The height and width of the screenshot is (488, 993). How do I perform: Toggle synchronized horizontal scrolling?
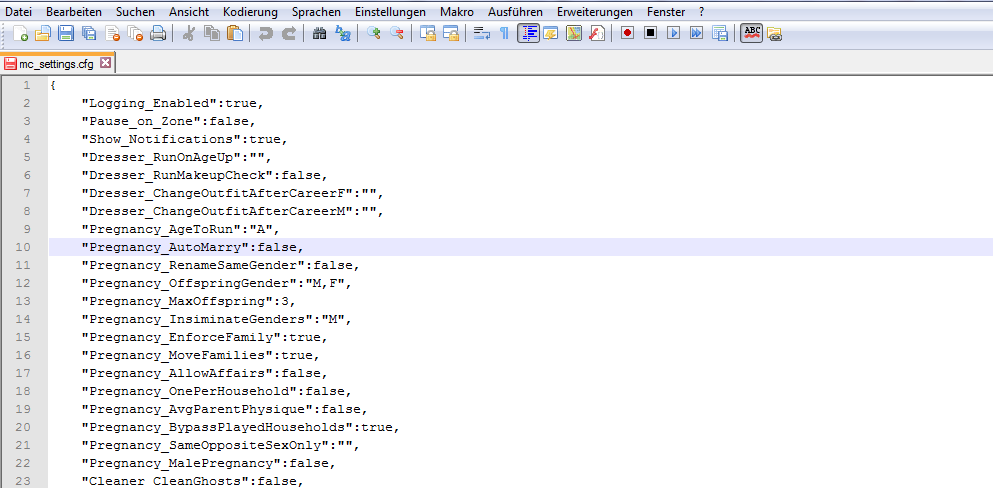[x=451, y=34]
